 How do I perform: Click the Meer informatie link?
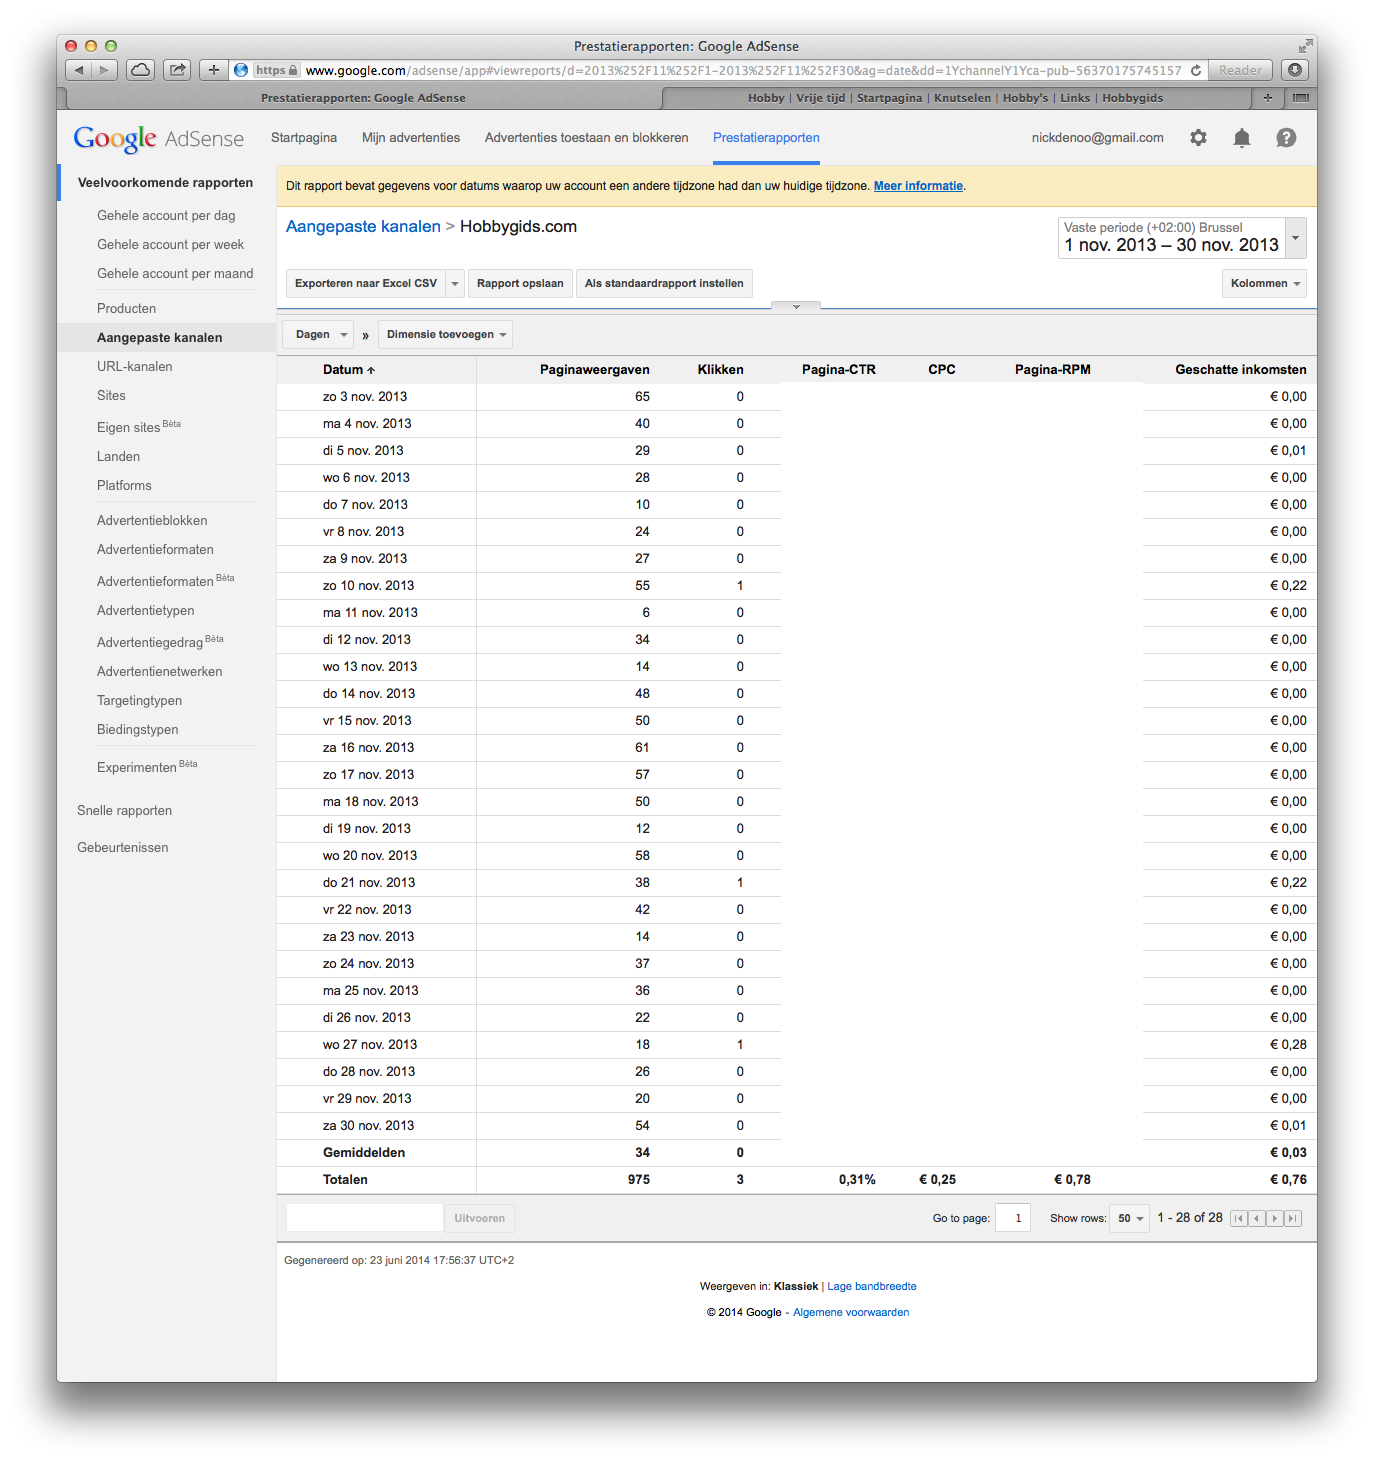pyautogui.click(x=918, y=186)
